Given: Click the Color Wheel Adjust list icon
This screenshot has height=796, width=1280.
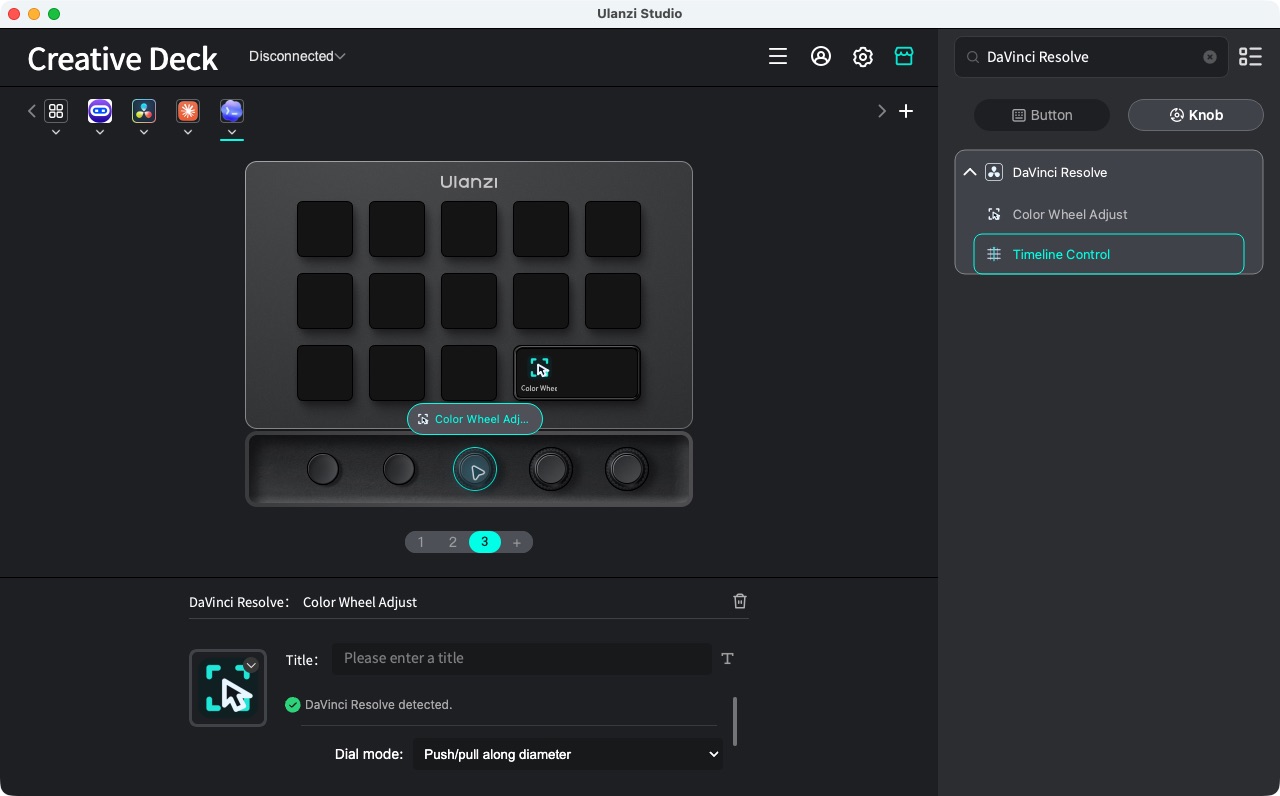Looking at the screenshot, I should (x=994, y=214).
